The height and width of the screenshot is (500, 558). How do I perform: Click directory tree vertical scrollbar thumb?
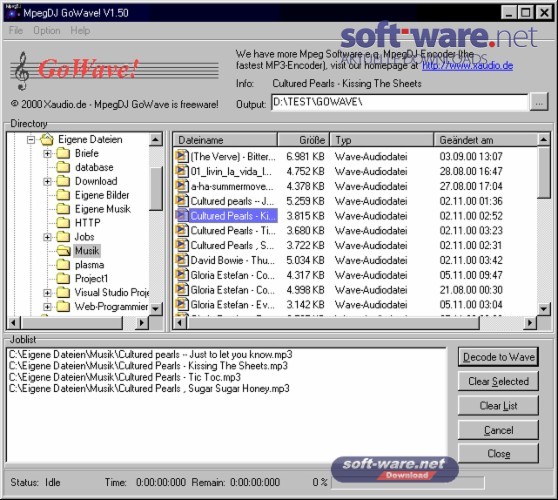coord(156,188)
